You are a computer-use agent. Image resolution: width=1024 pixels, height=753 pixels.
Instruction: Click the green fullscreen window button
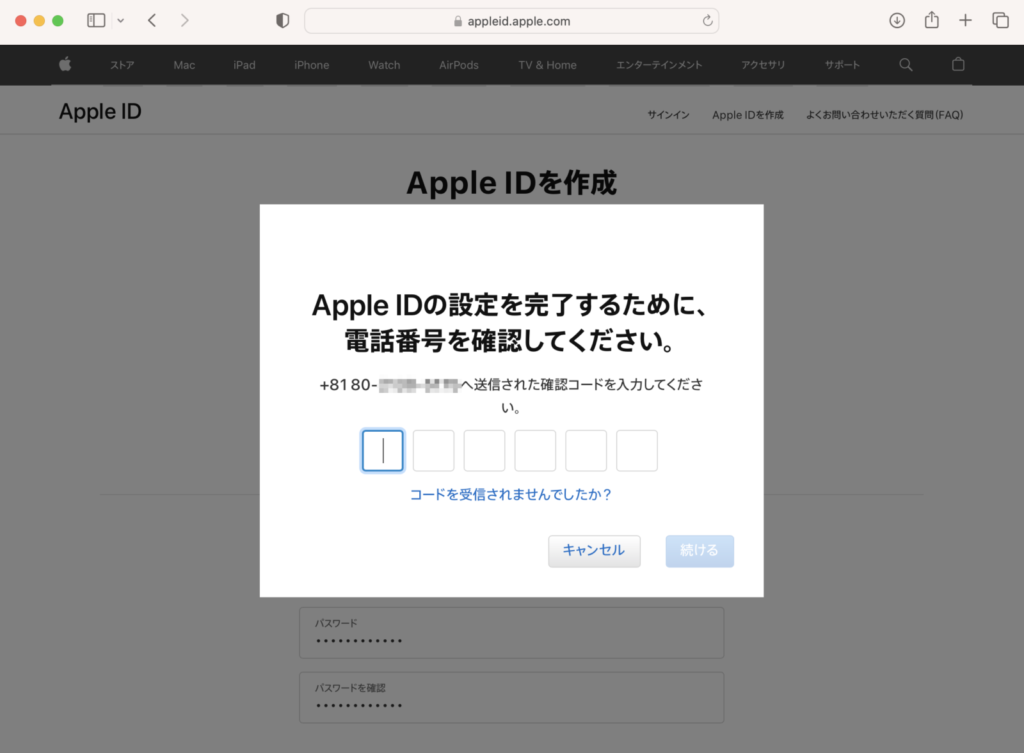click(57, 21)
